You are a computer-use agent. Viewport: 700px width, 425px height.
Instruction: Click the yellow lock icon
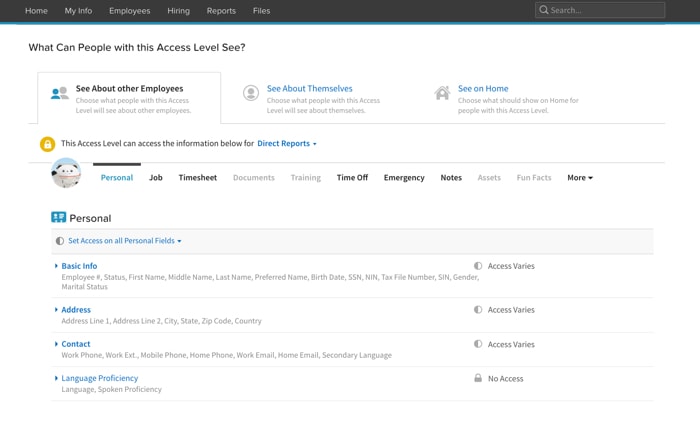47,144
